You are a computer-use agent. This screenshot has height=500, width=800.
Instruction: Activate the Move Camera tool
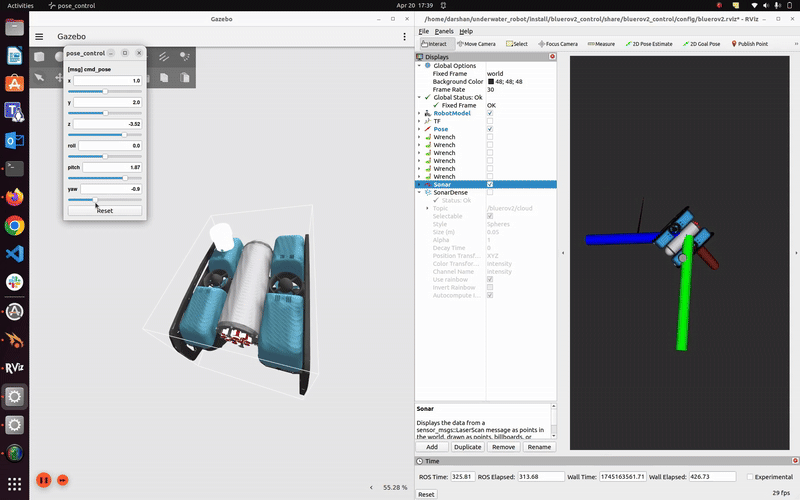[475, 44]
